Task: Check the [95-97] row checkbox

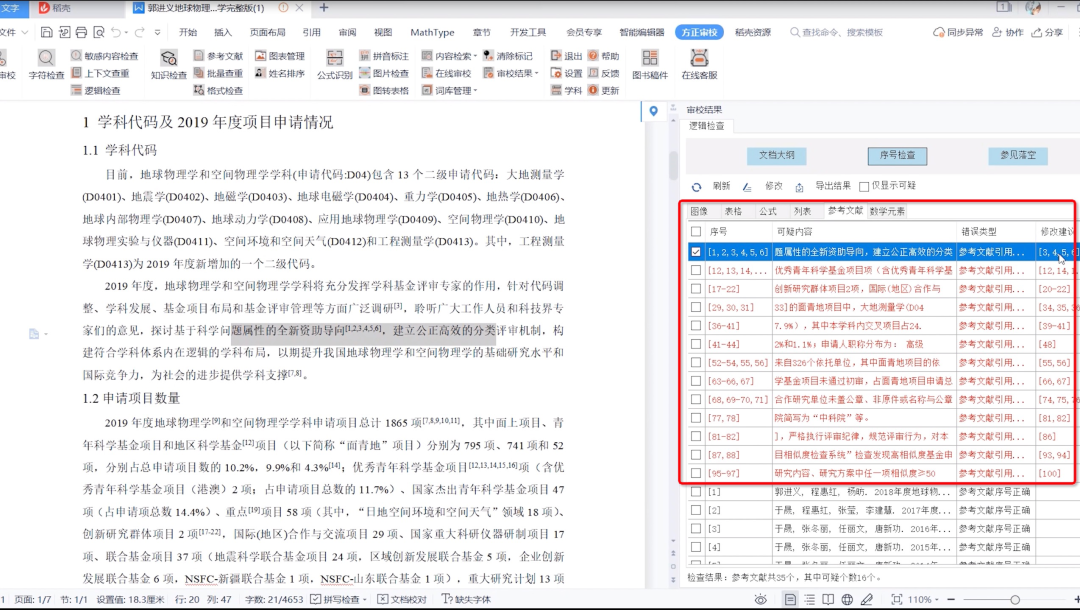Action: (x=696, y=473)
